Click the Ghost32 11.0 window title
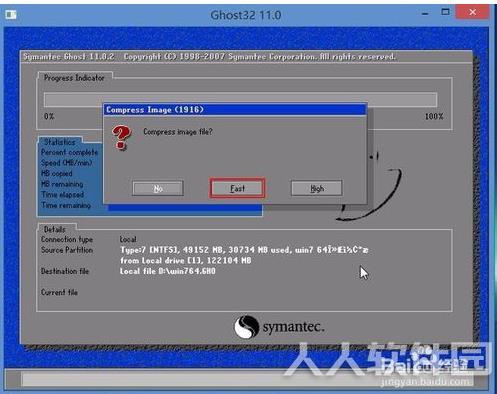The width and height of the screenshot is (497, 394). pos(246,15)
